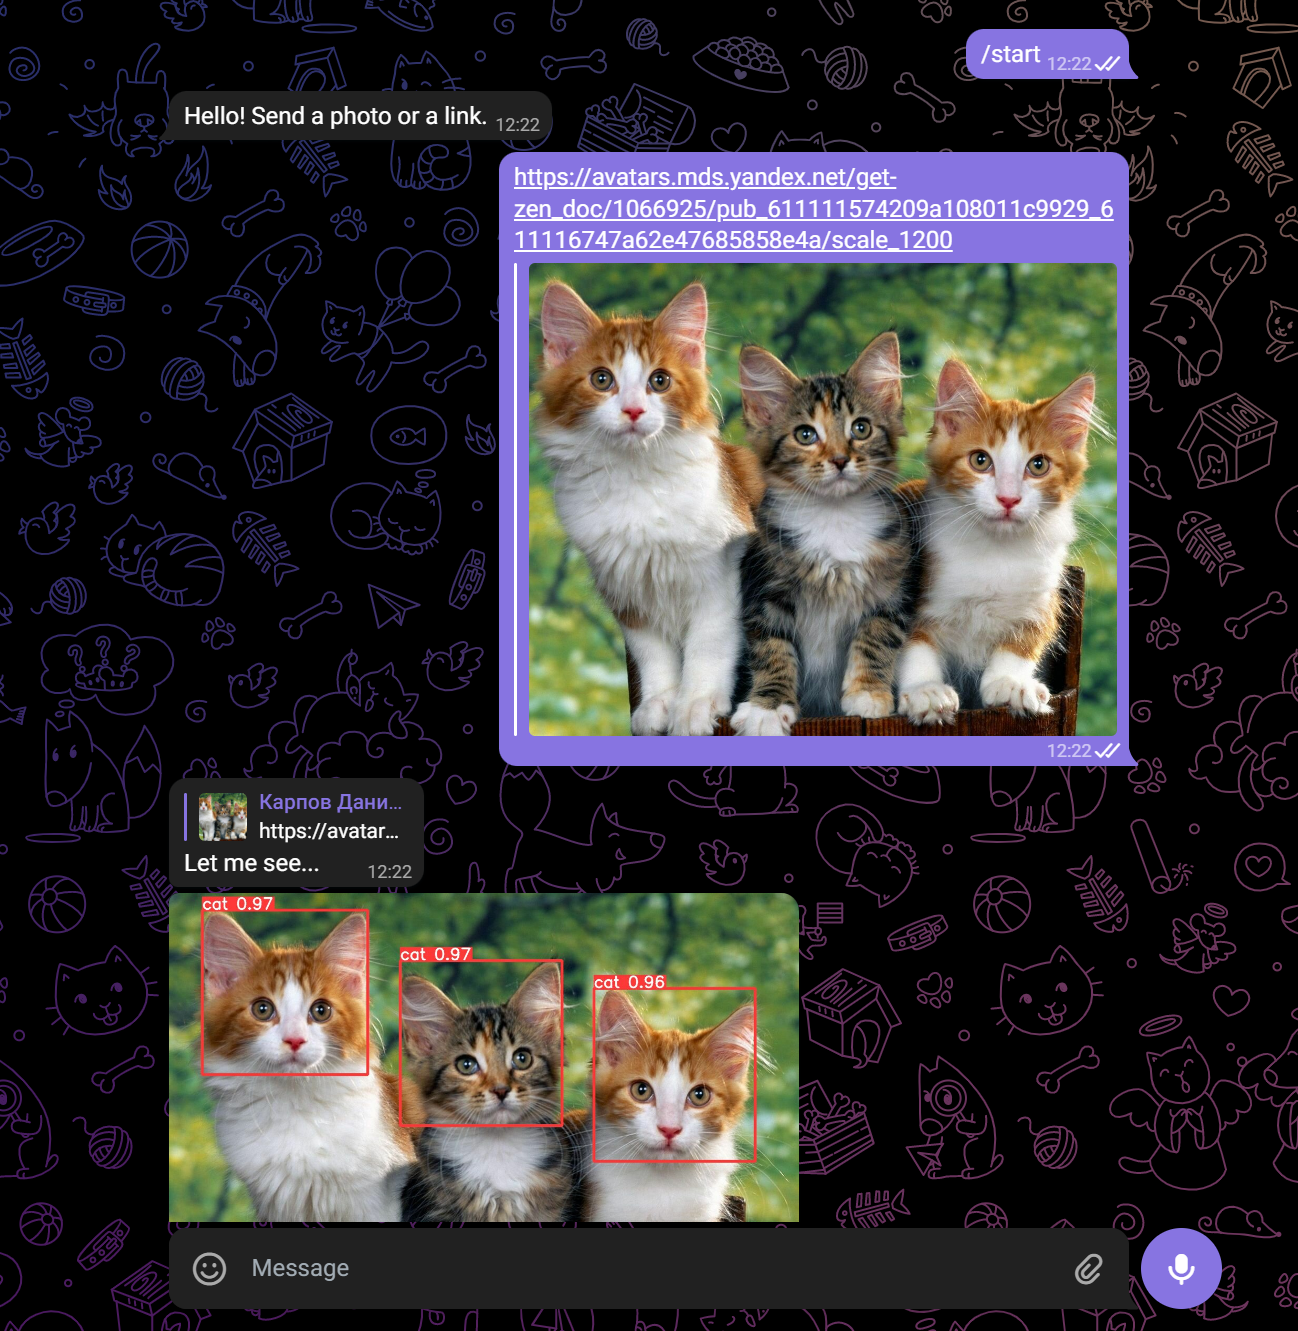The image size is (1298, 1331).
Task: Click the 'Let me see...' reply text
Action: (252, 863)
